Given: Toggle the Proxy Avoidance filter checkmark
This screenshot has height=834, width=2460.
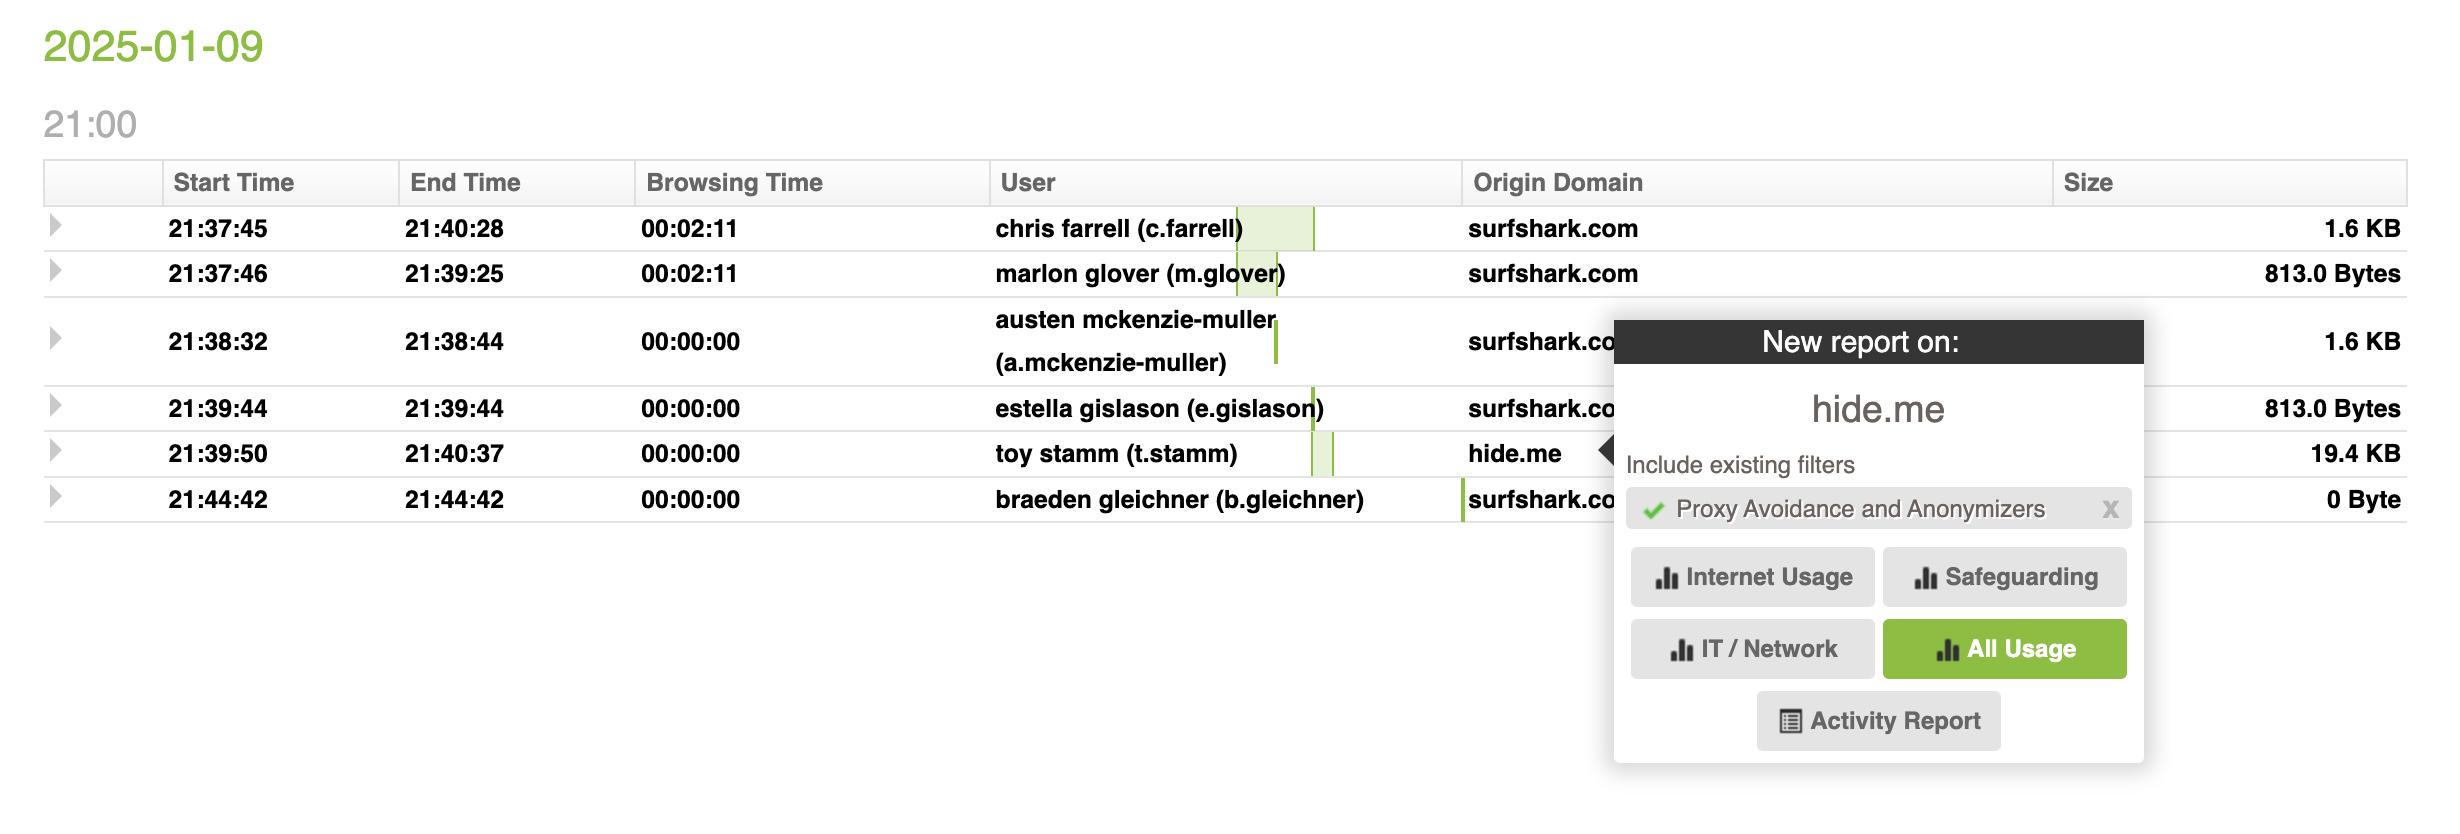Looking at the screenshot, I should tap(1653, 509).
